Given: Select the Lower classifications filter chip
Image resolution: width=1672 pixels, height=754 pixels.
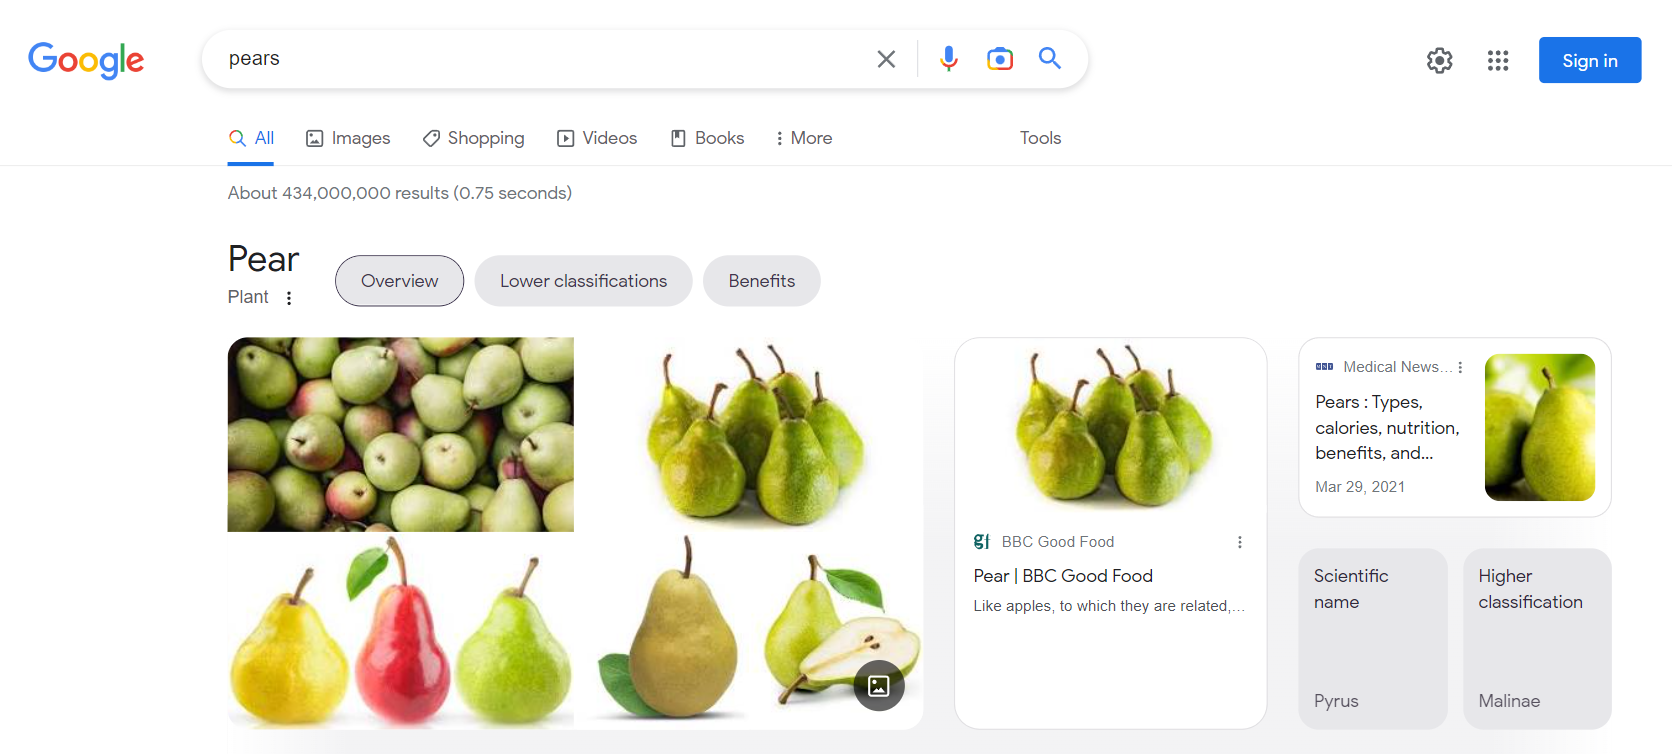Looking at the screenshot, I should pyautogui.click(x=583, y=281).
